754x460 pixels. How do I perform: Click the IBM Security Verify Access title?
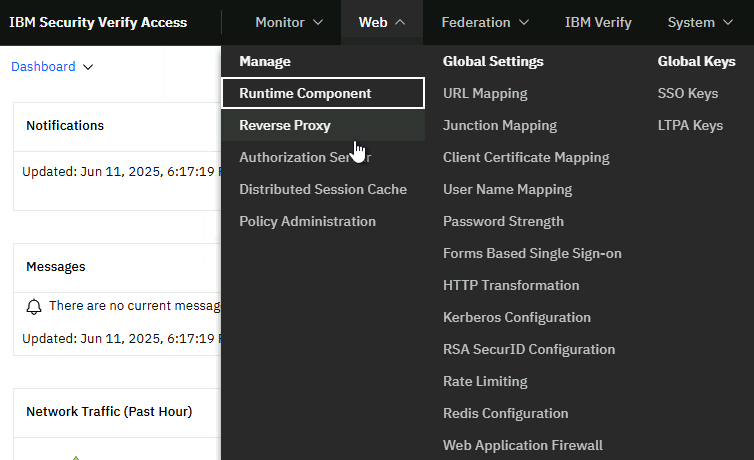click(x=98, y=23)
